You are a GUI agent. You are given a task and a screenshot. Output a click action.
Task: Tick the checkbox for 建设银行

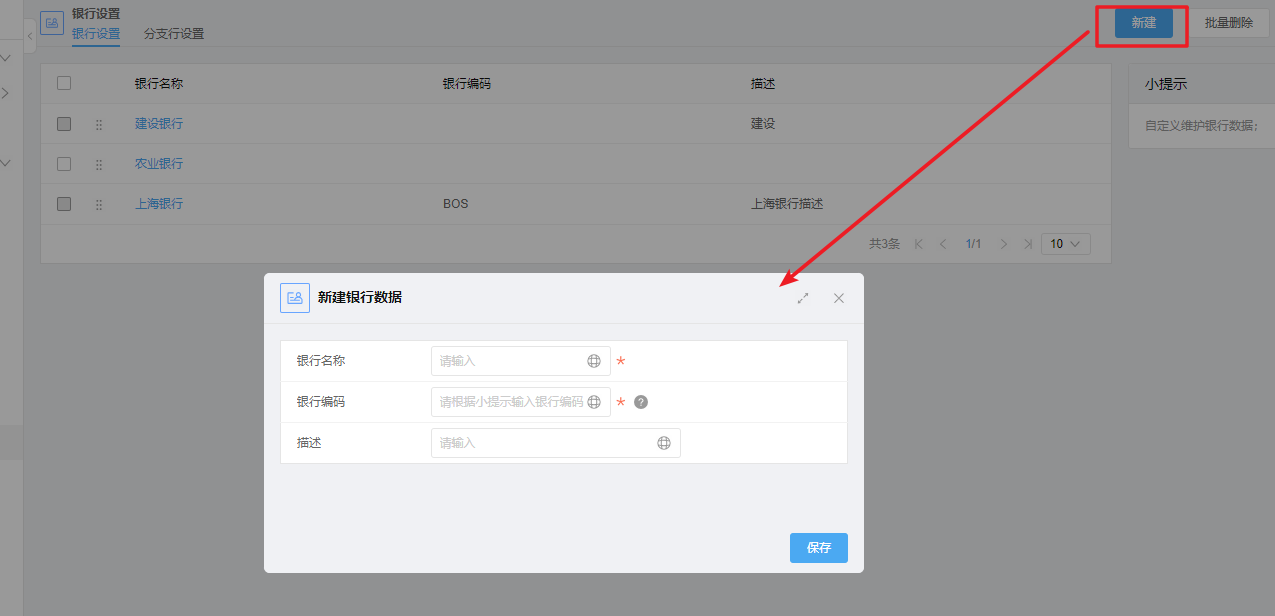[x=64, y=124]
